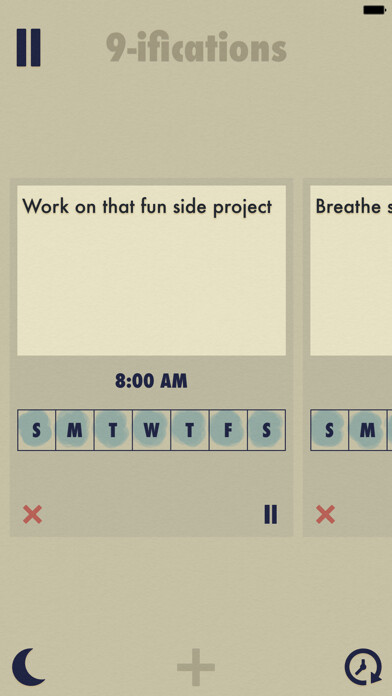Toggle Thursday on the first card
392x696 pixels.
pos(190,430)
